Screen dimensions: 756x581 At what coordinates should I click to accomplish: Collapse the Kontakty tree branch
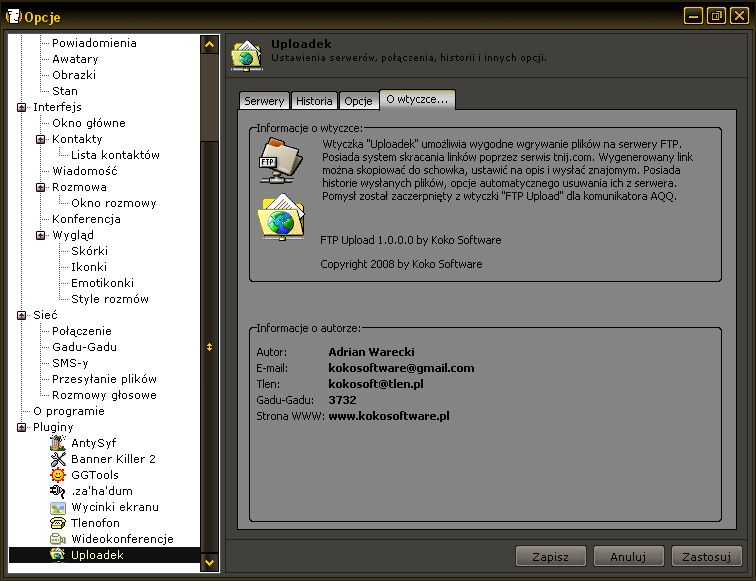click(41, 139)
